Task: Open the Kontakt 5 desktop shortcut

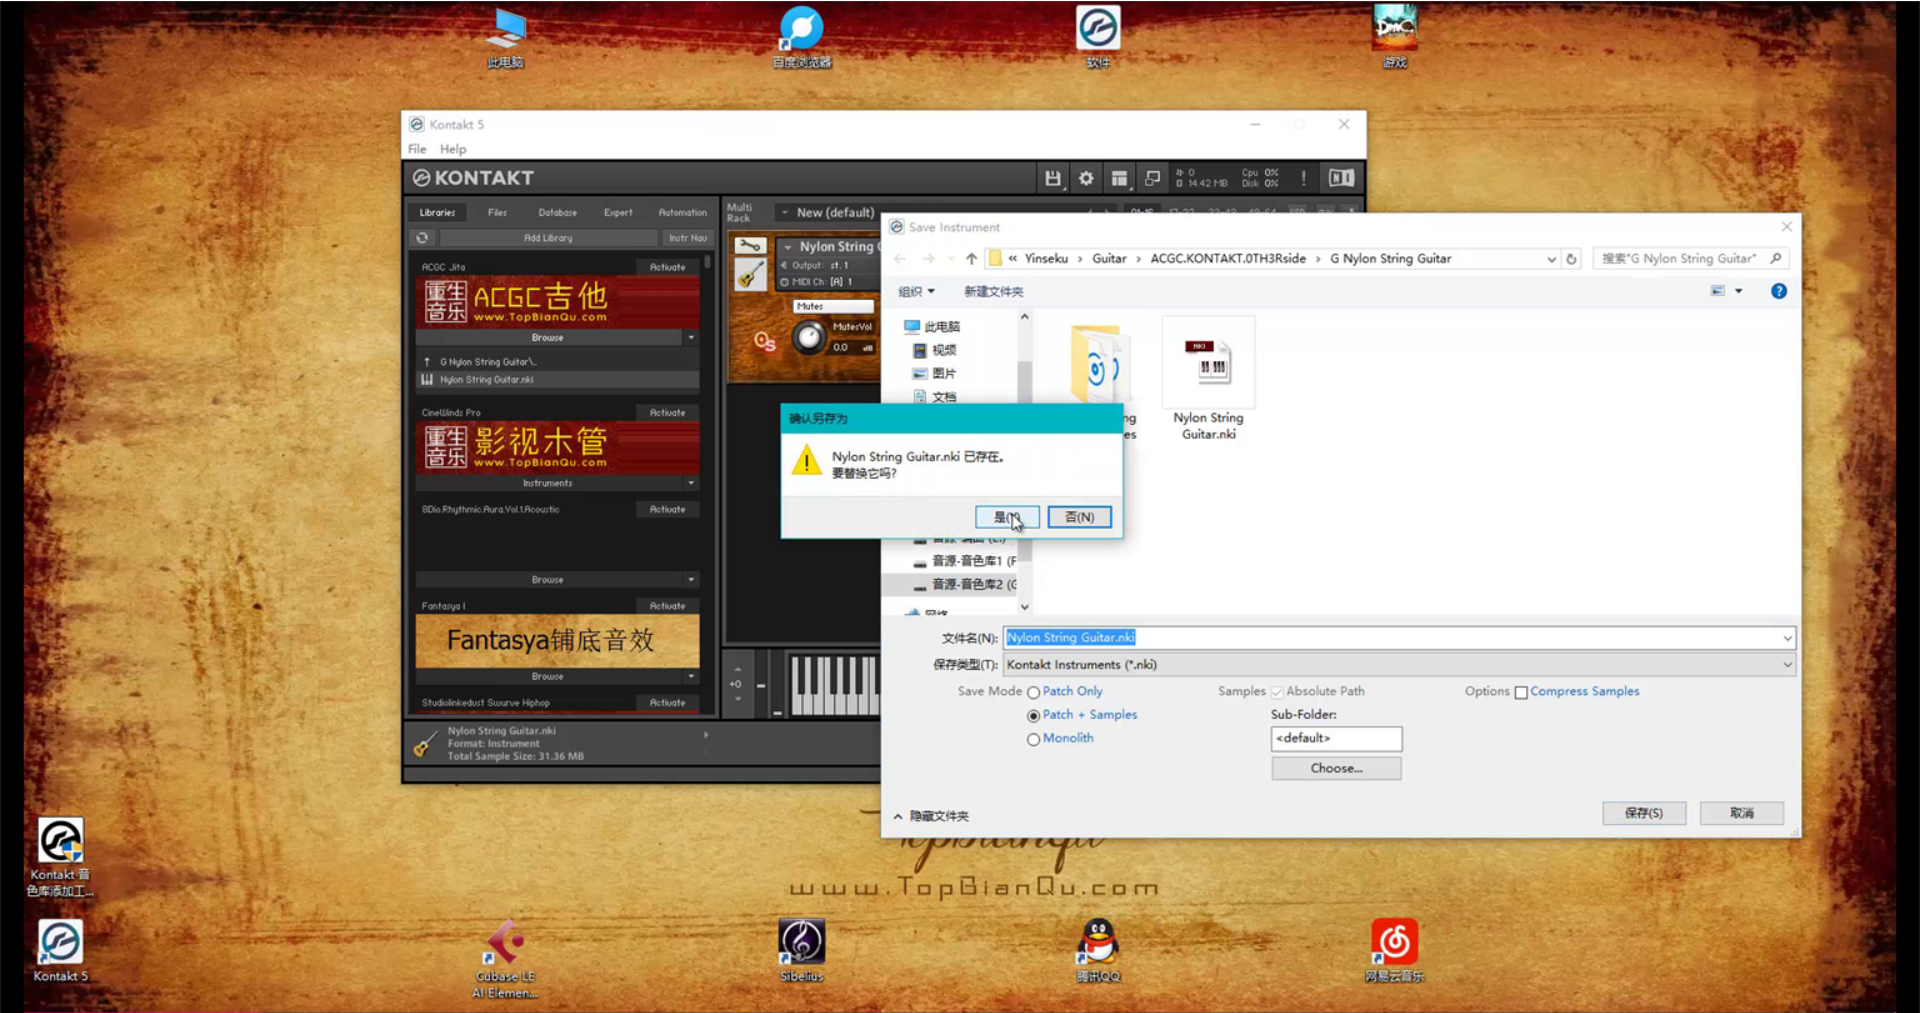Action: pos(60,950)
